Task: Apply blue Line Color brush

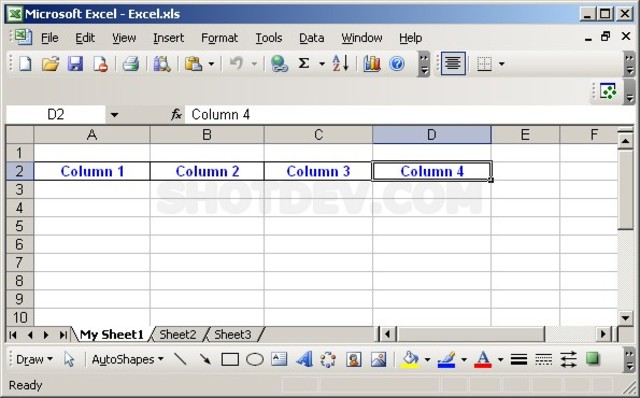Action: click(x=447, y=360)
